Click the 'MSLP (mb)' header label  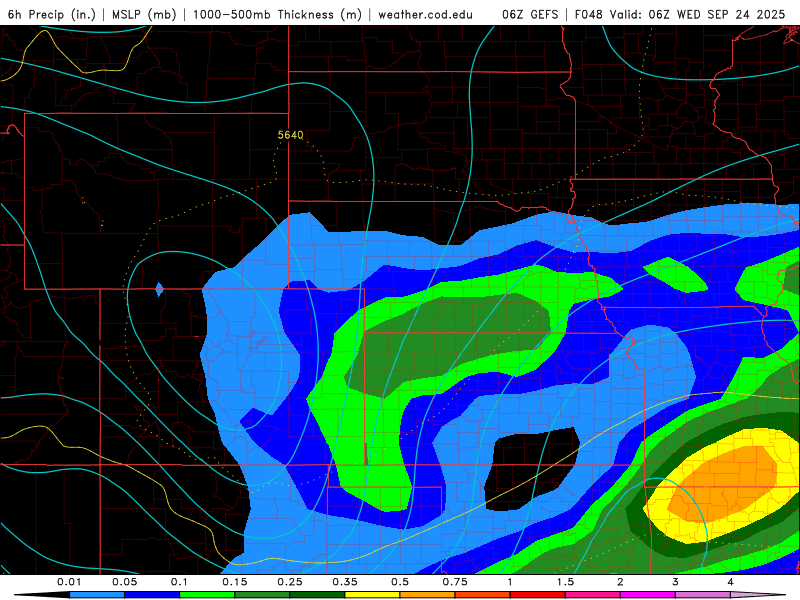144,14
